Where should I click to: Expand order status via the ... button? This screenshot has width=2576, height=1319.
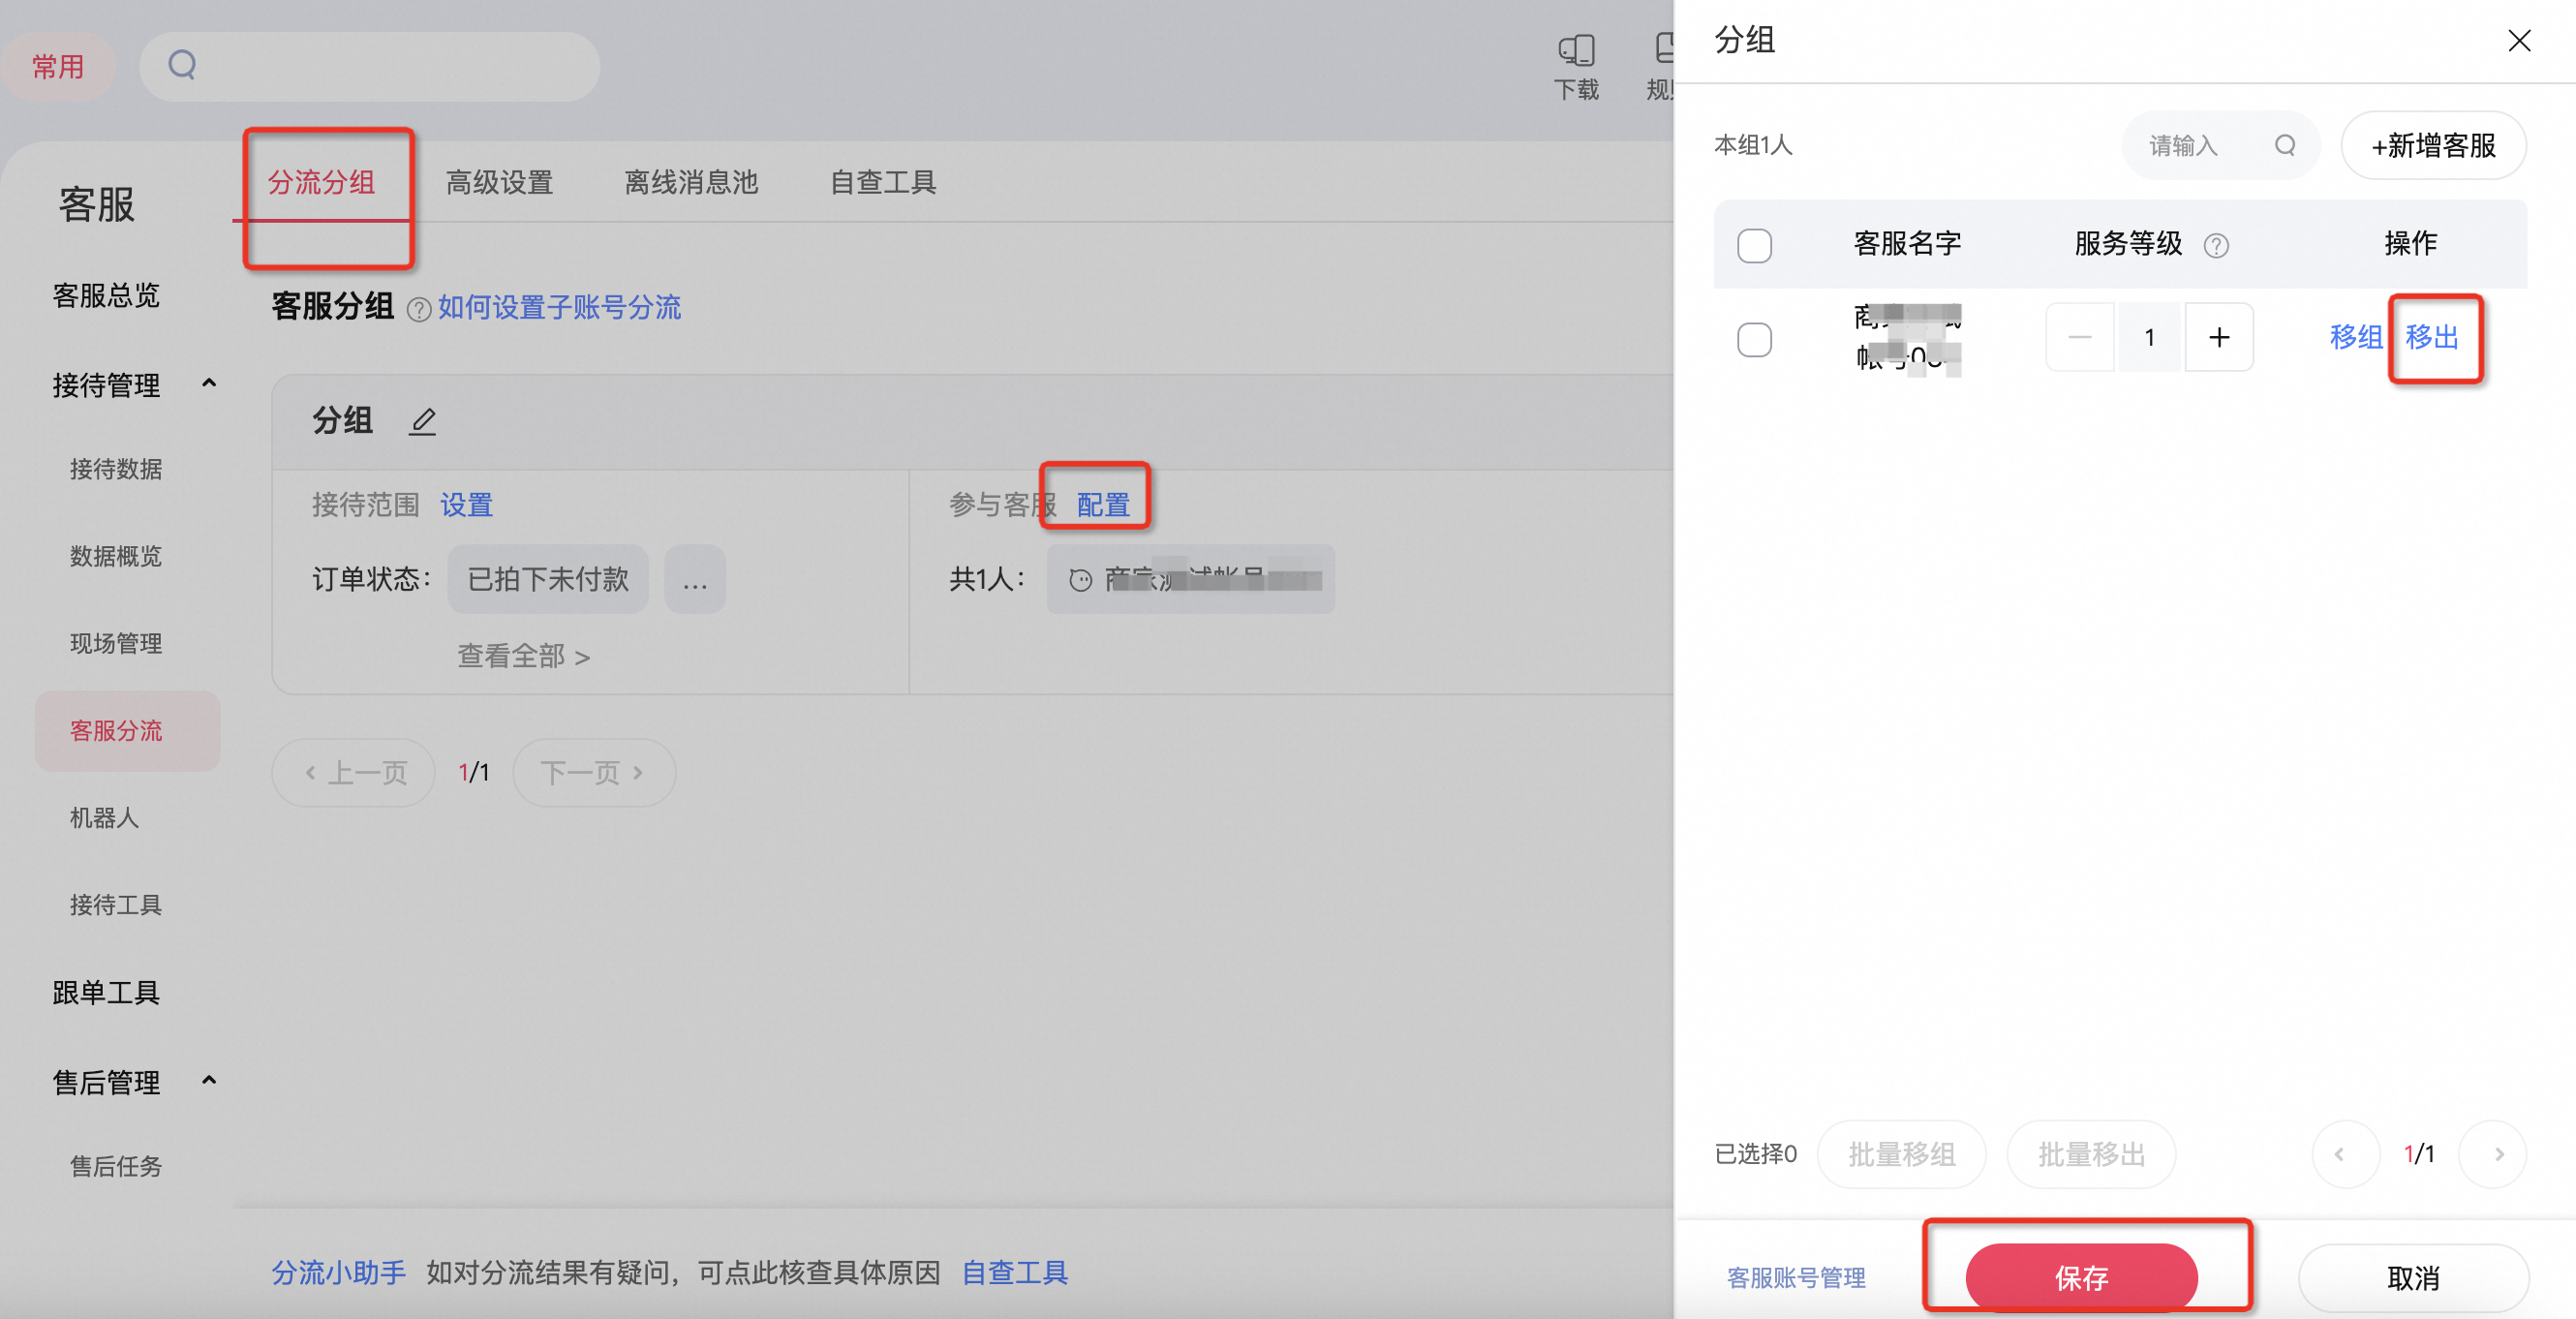click(695, 579)
